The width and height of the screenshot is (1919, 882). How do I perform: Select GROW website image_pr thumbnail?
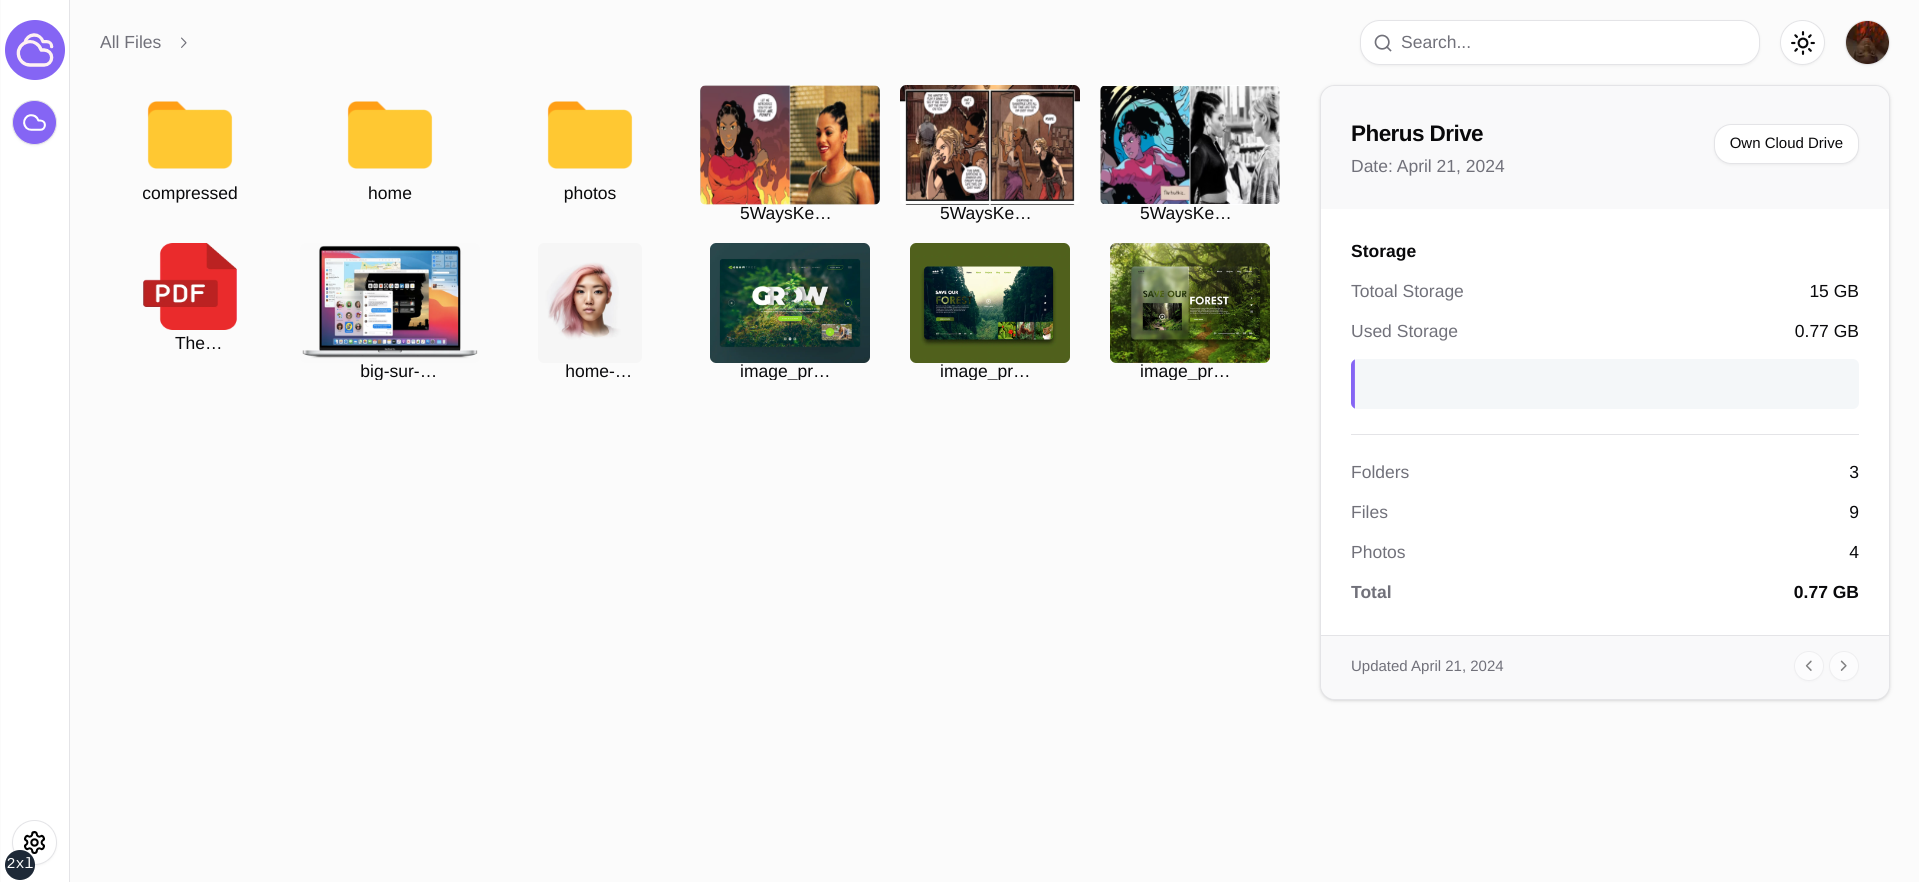point(790,303)
